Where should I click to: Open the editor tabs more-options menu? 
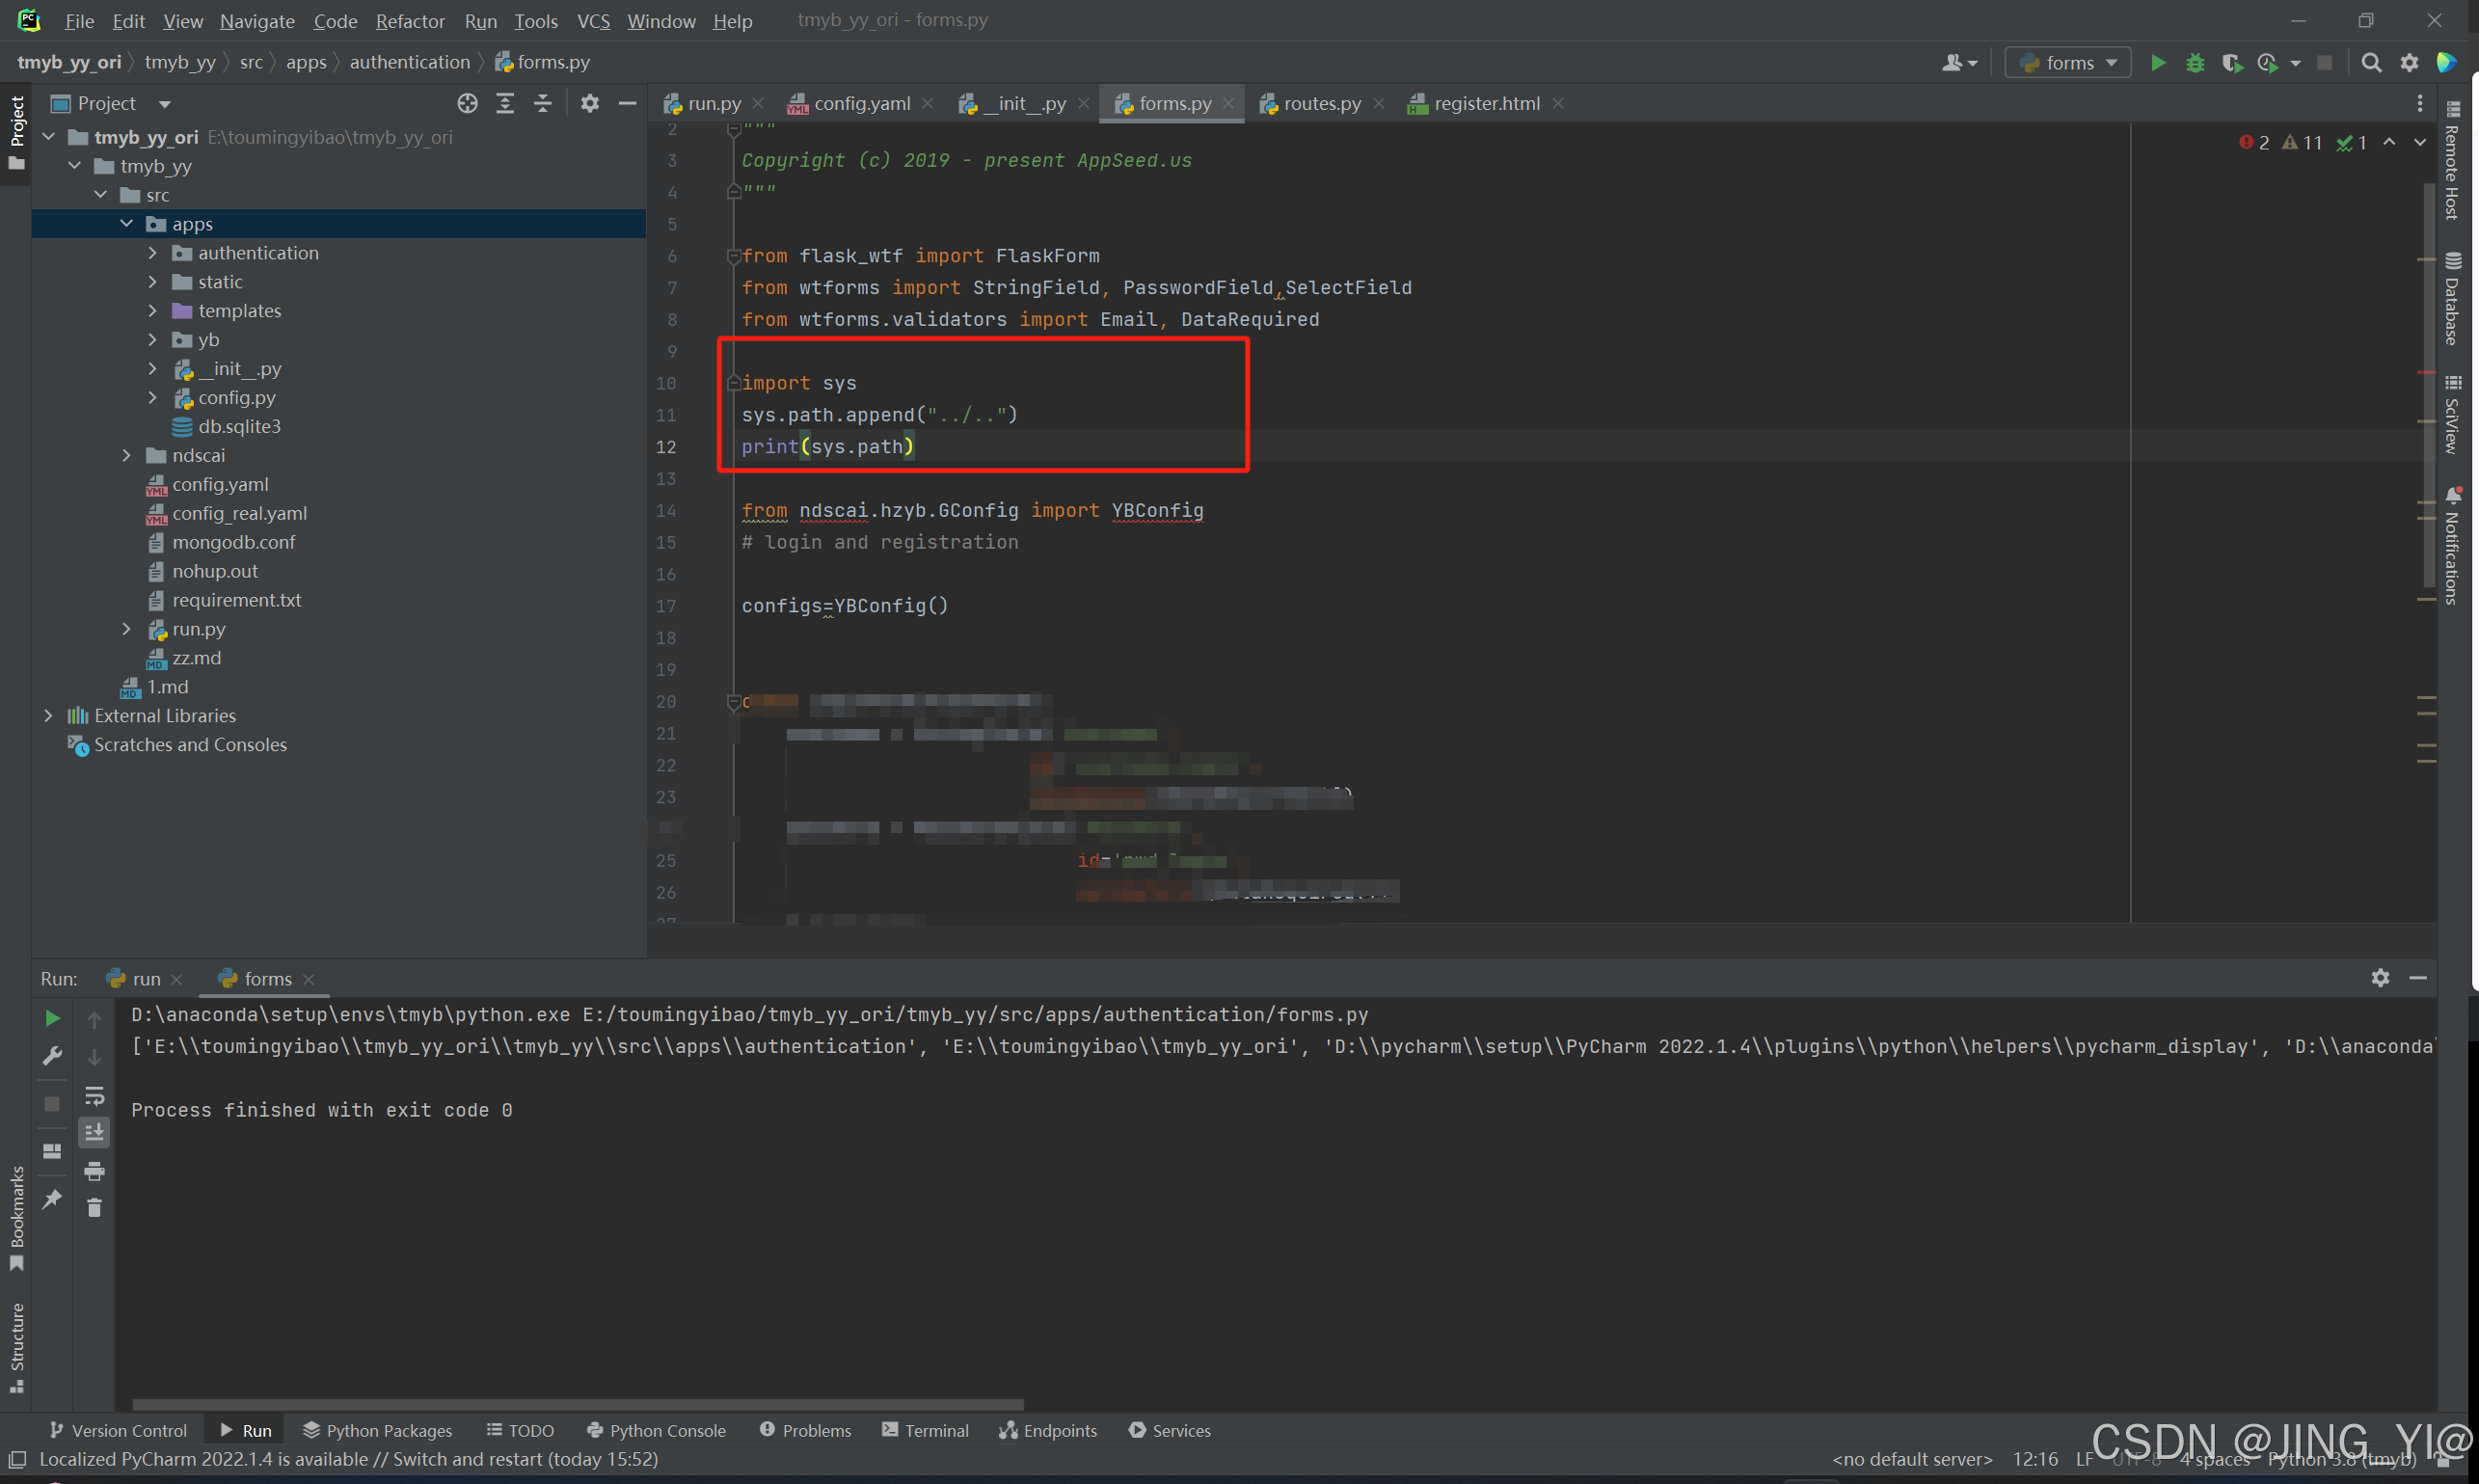(2420, 103)
